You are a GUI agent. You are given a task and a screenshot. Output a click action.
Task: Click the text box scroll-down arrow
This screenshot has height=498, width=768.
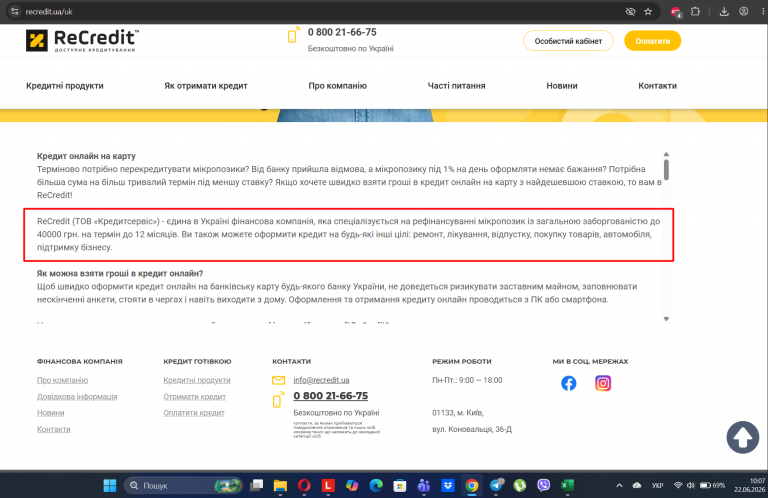click(666, 319)
